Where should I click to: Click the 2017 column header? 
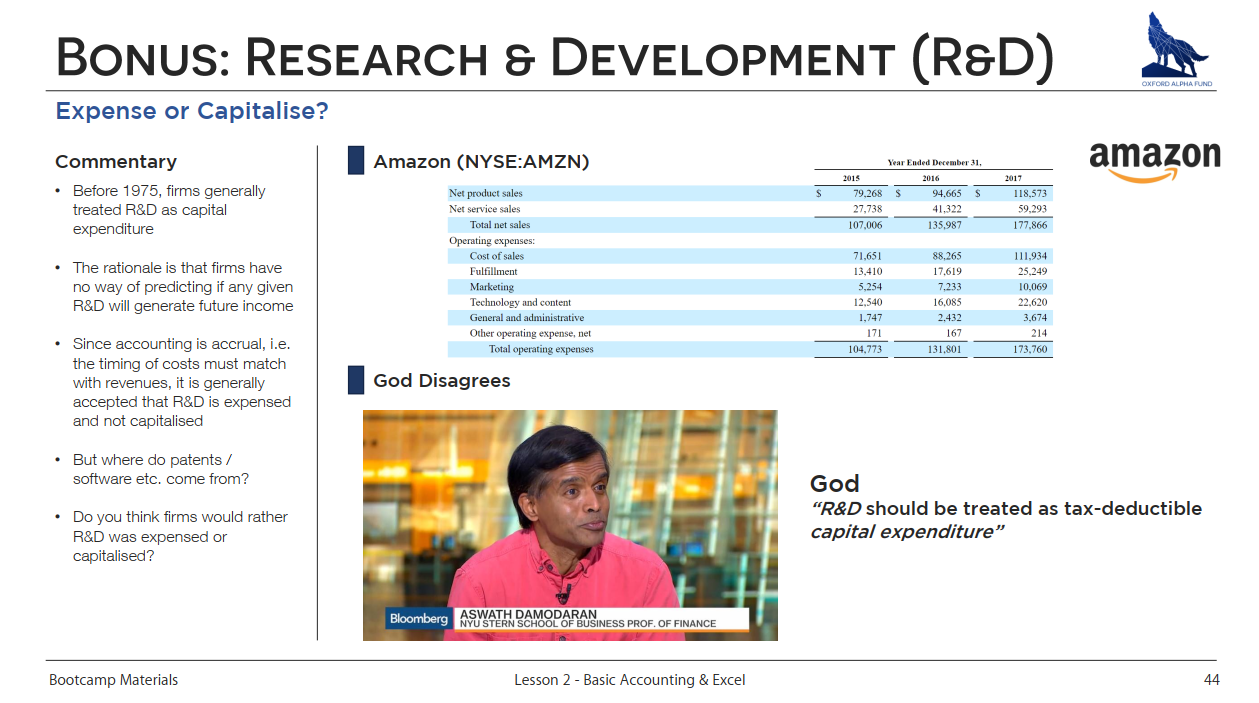[1012, 178]
